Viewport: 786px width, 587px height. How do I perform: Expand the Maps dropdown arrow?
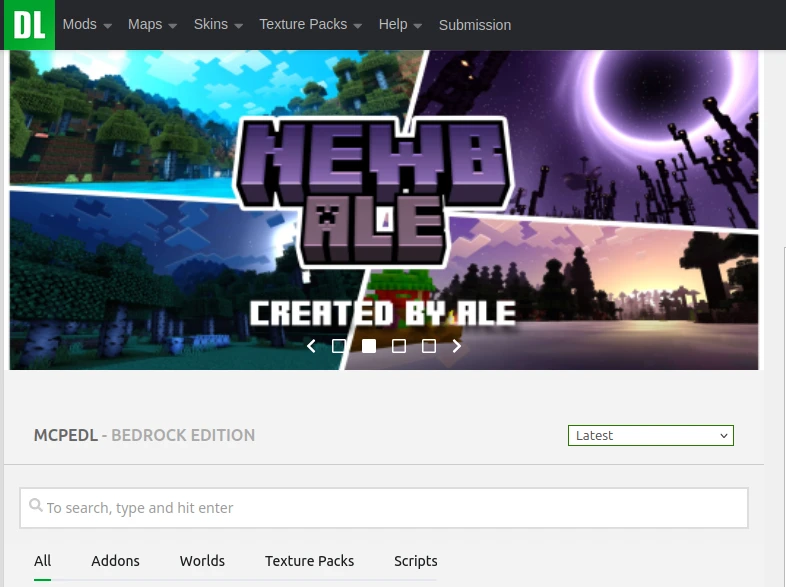172,26
